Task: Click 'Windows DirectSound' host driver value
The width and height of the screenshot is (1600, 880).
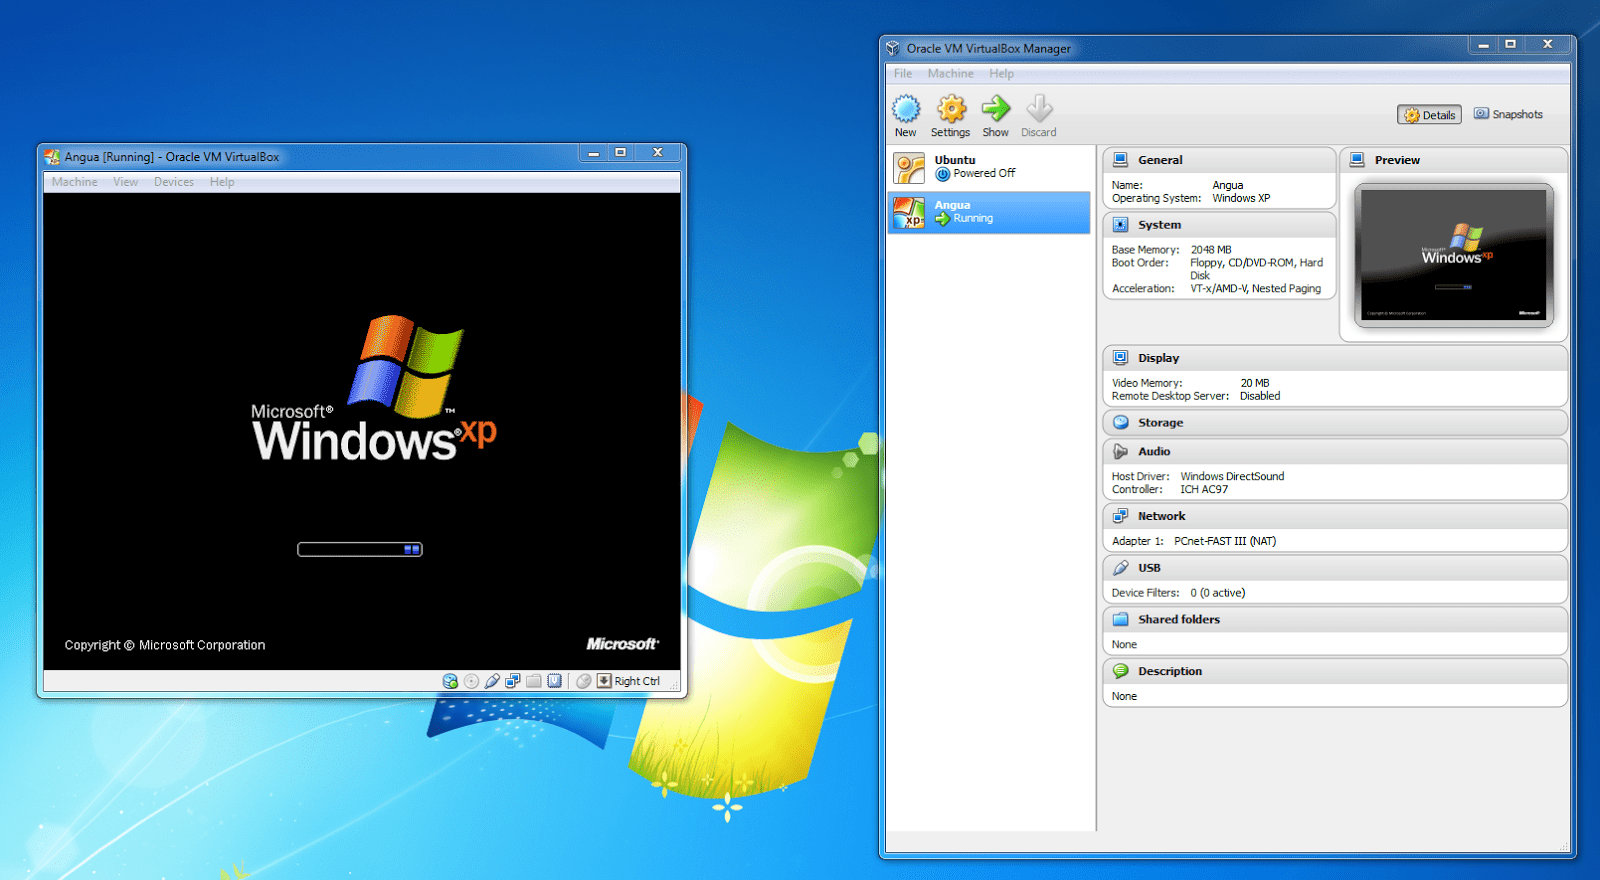Action: [1232, 476]
